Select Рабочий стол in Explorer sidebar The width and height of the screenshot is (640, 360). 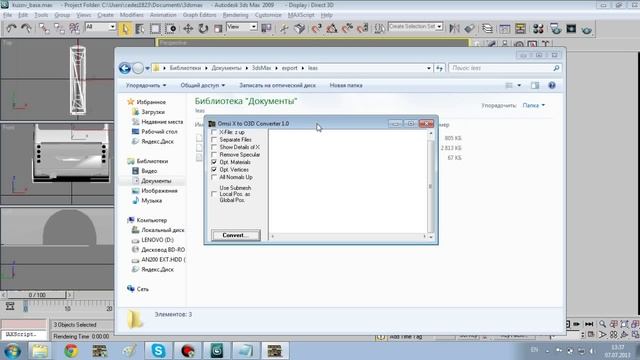tap(159, 131)
